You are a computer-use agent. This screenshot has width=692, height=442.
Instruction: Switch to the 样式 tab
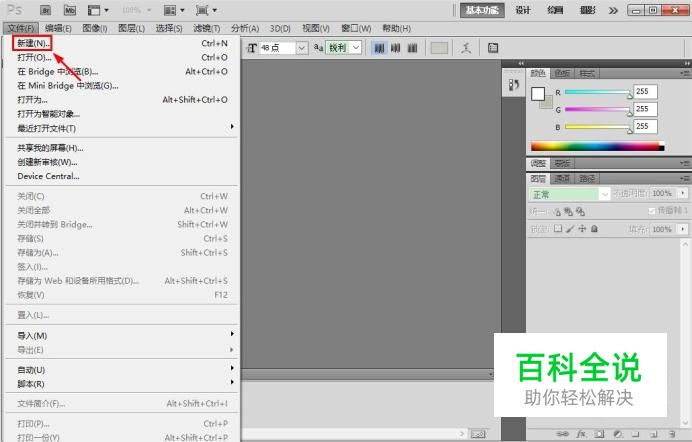click(x=587, y=73)
